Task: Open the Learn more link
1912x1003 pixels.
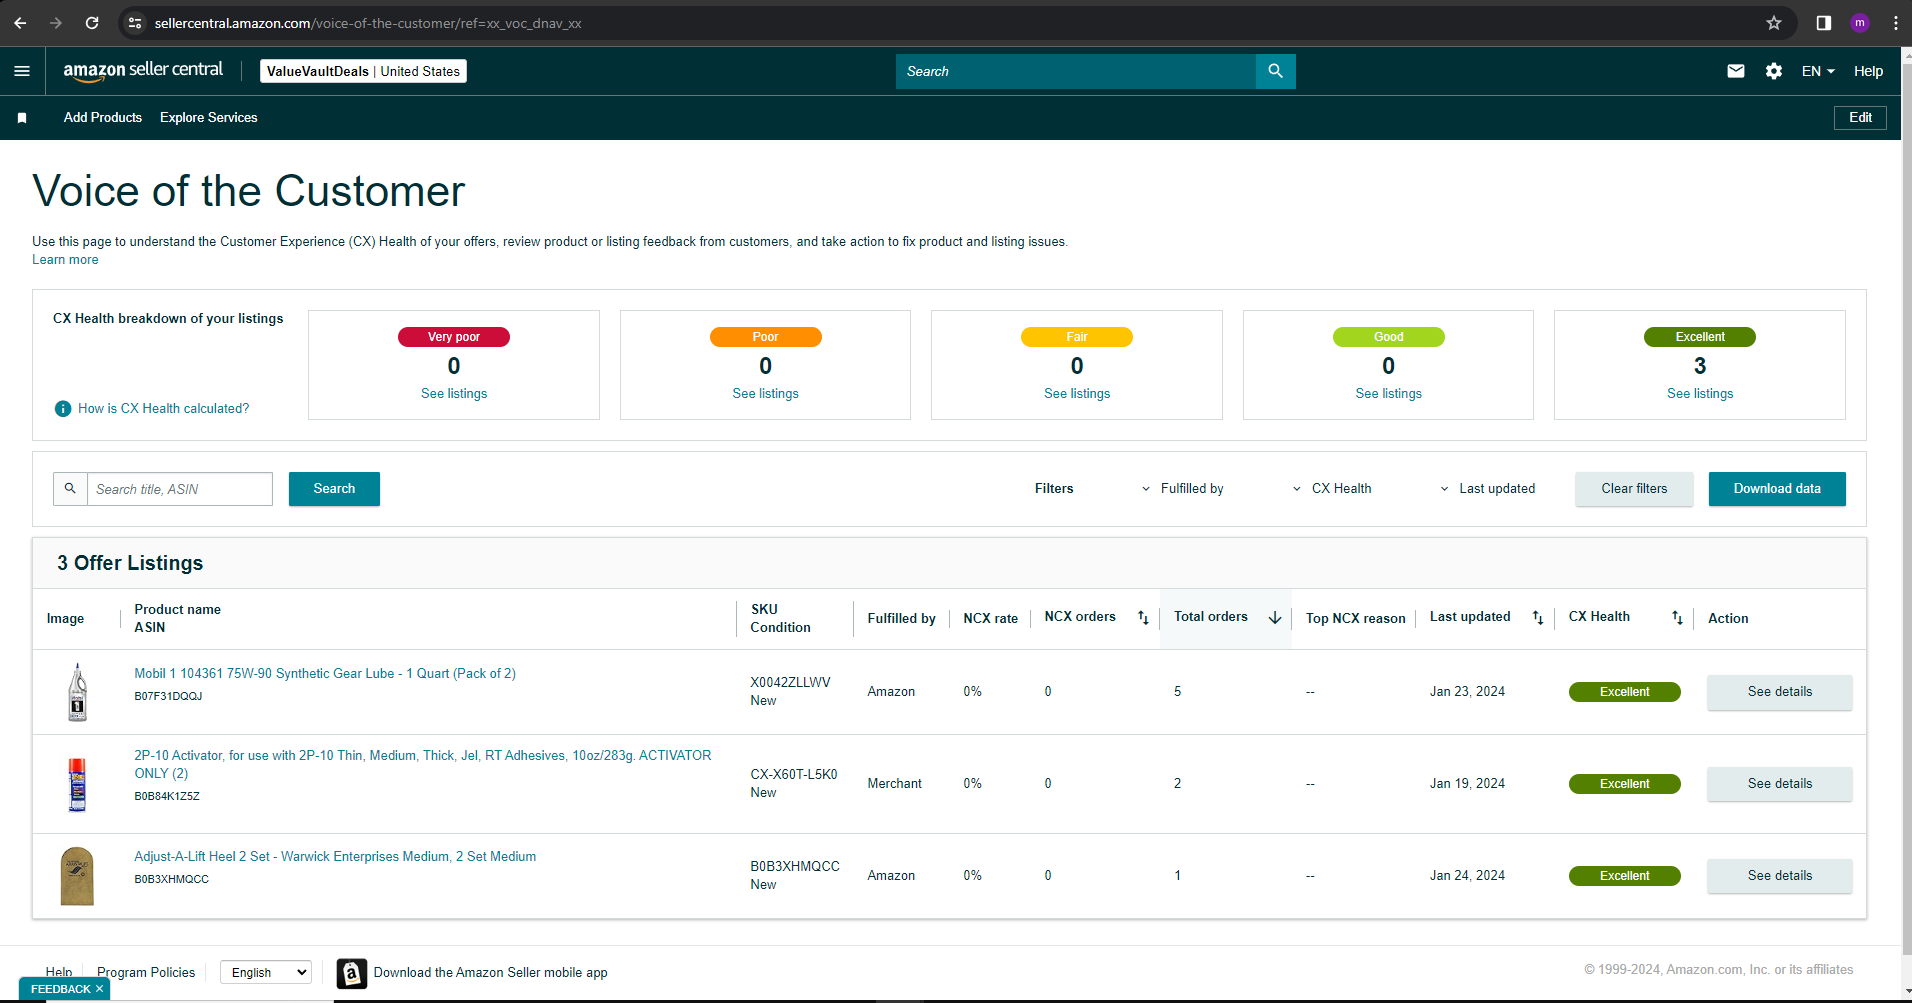Action: point(65,260)
